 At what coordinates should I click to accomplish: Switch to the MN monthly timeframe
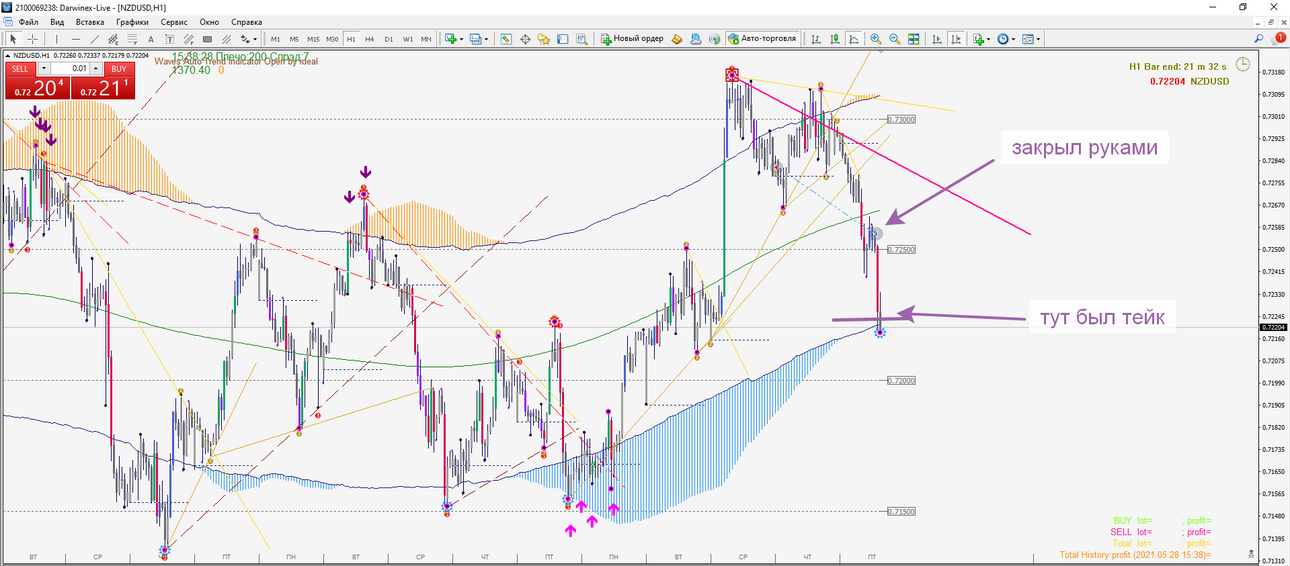tap(426, 39)
